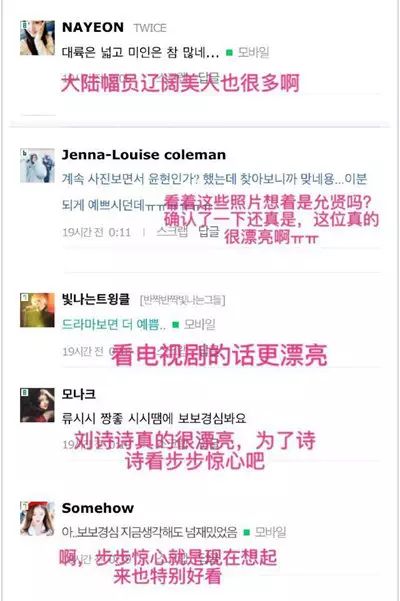Click 스크랩 under Jenna-Louise's comment
Viewport: 400px width, 601px height.
[x=172, y=232]
